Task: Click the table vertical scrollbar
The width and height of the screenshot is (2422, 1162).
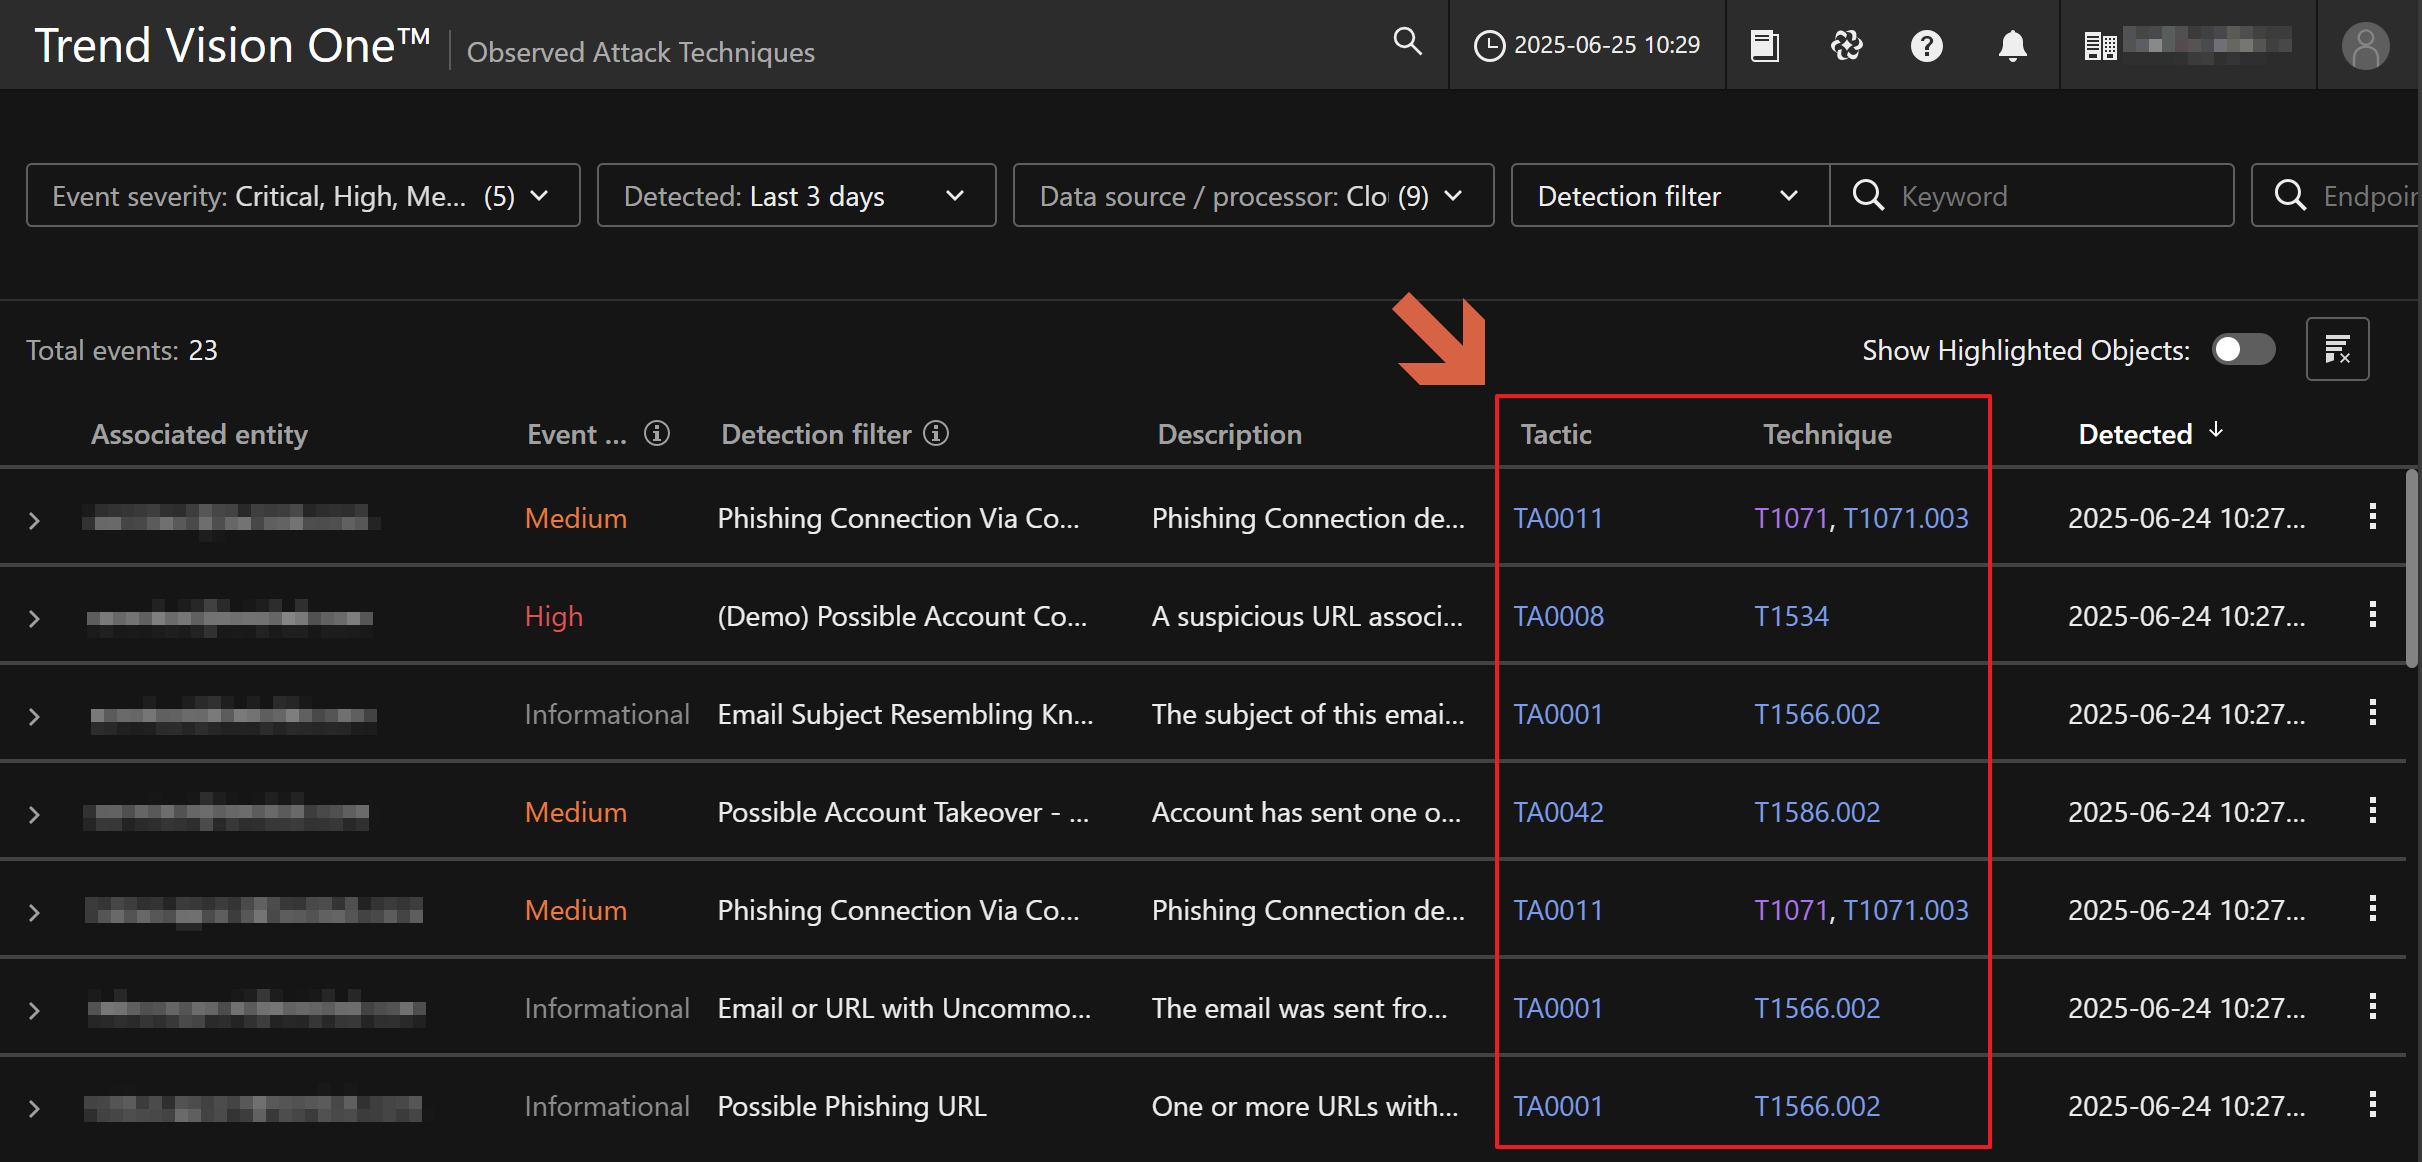Action: click(2411, 570)
